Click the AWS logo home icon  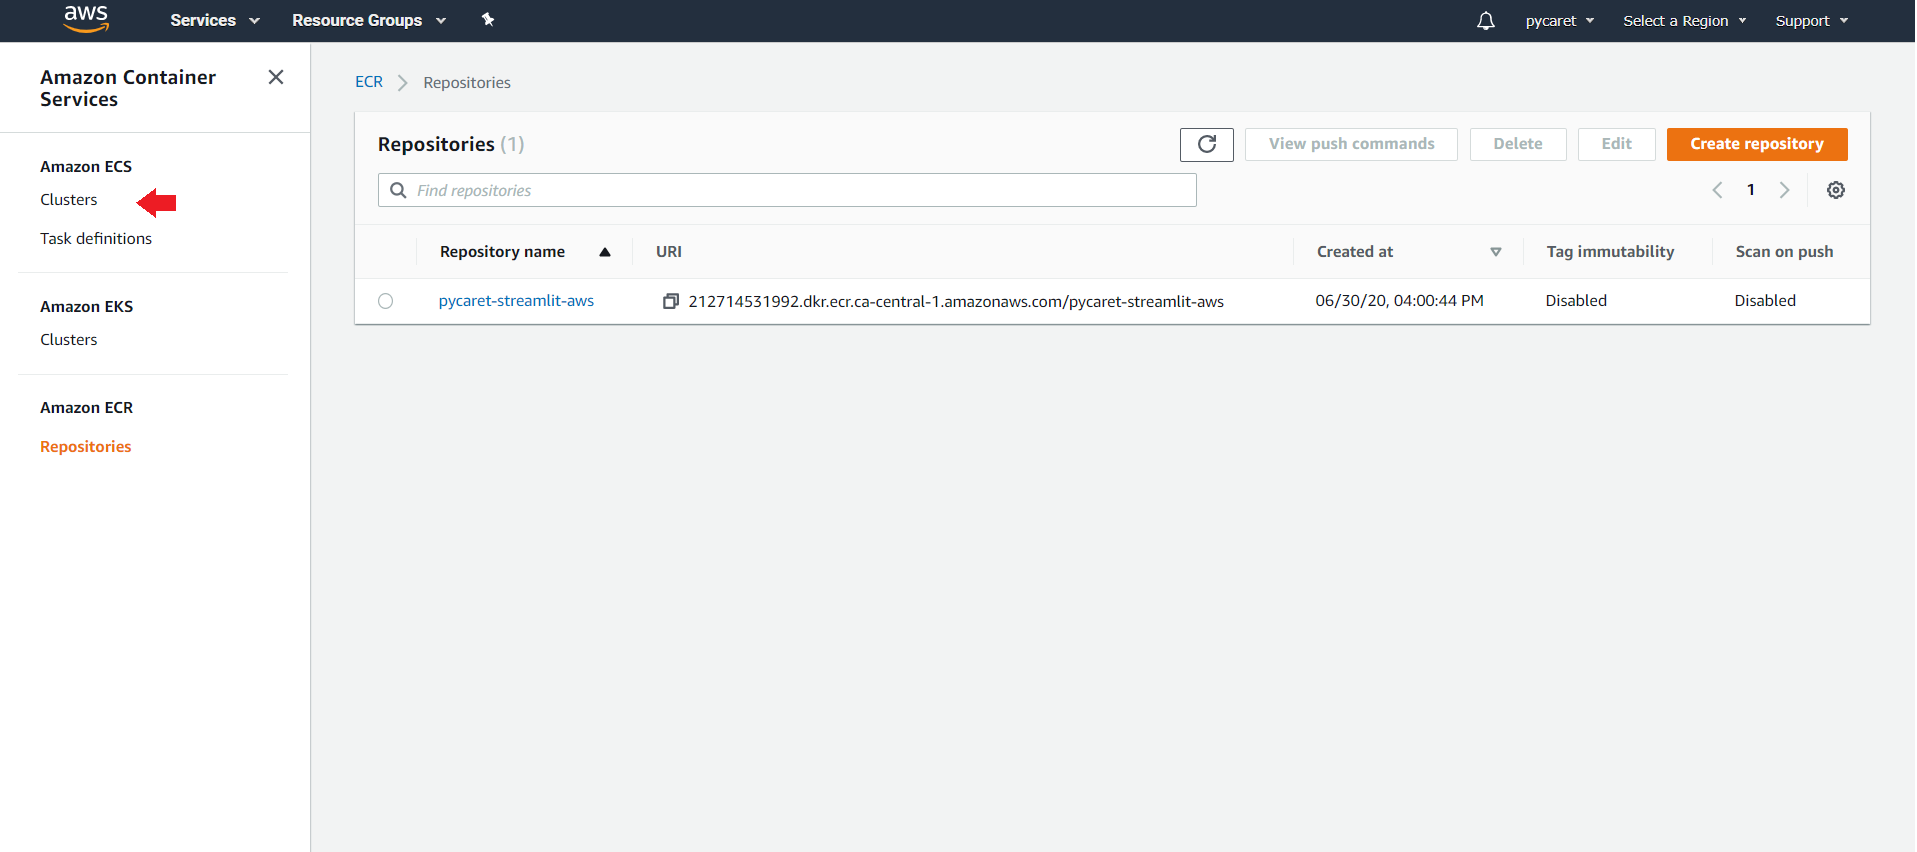tap(86, 19)
